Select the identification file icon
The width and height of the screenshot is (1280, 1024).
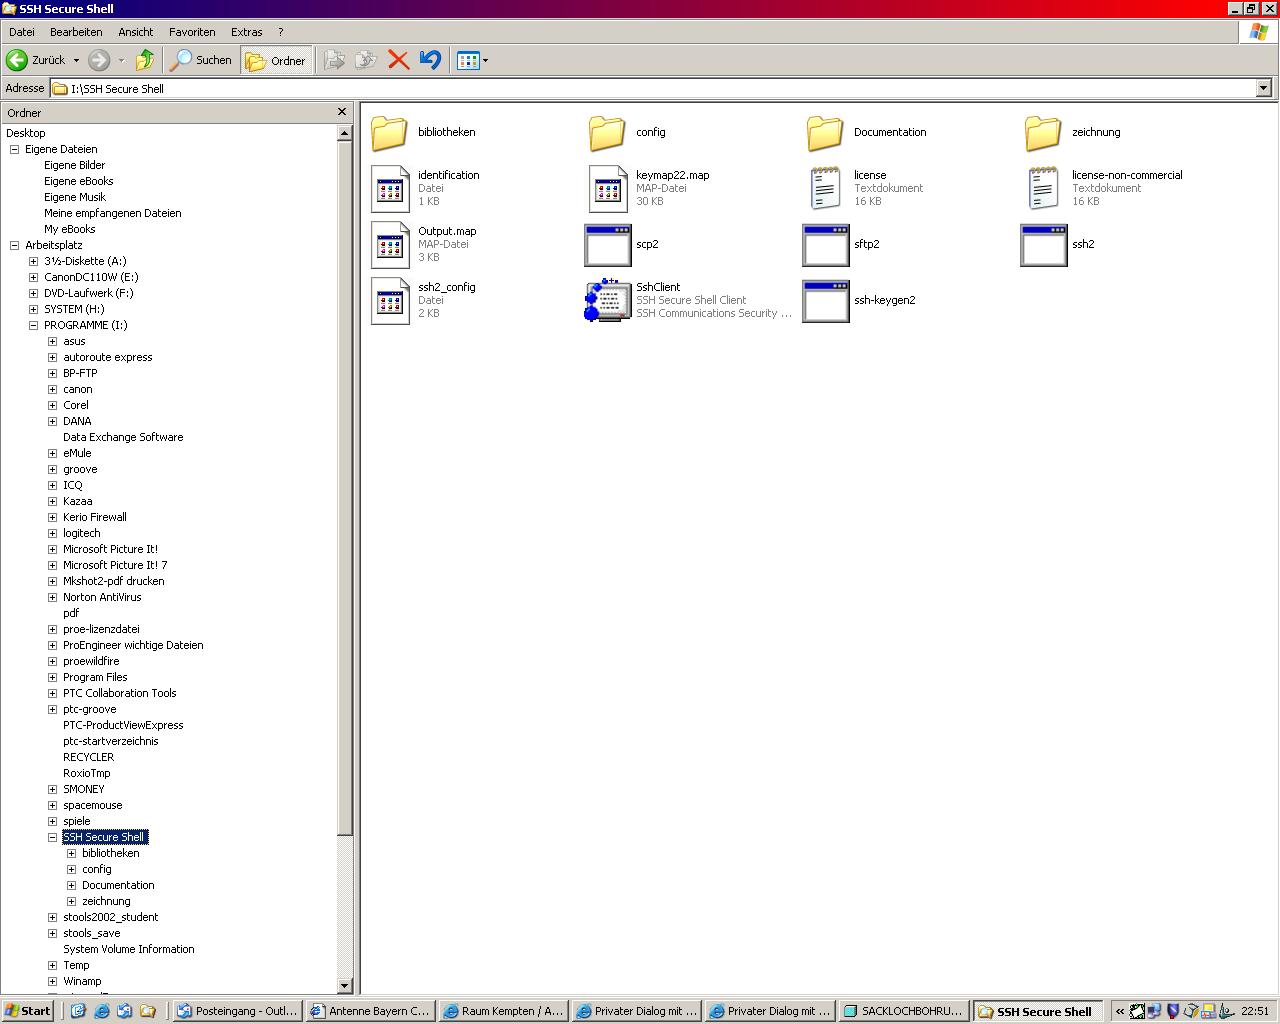point(390,188)
